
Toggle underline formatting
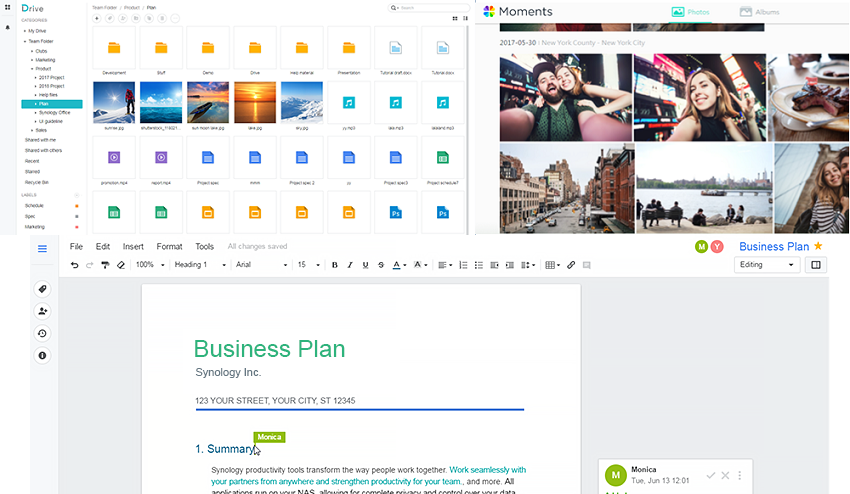(x=365, y=265)
